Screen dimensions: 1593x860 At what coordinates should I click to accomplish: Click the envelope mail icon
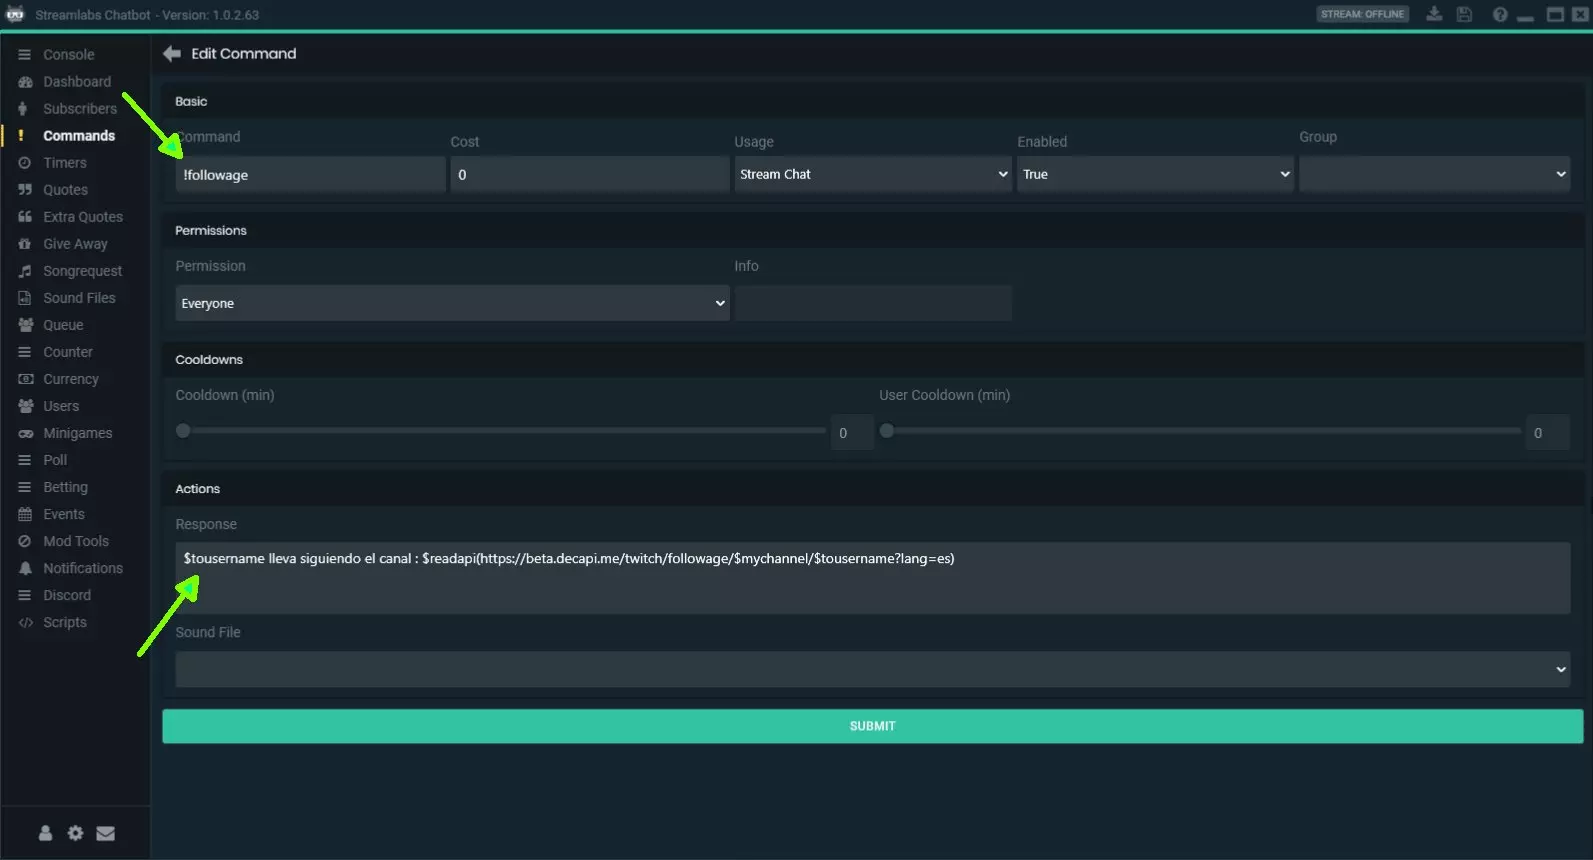click(106, 833)
